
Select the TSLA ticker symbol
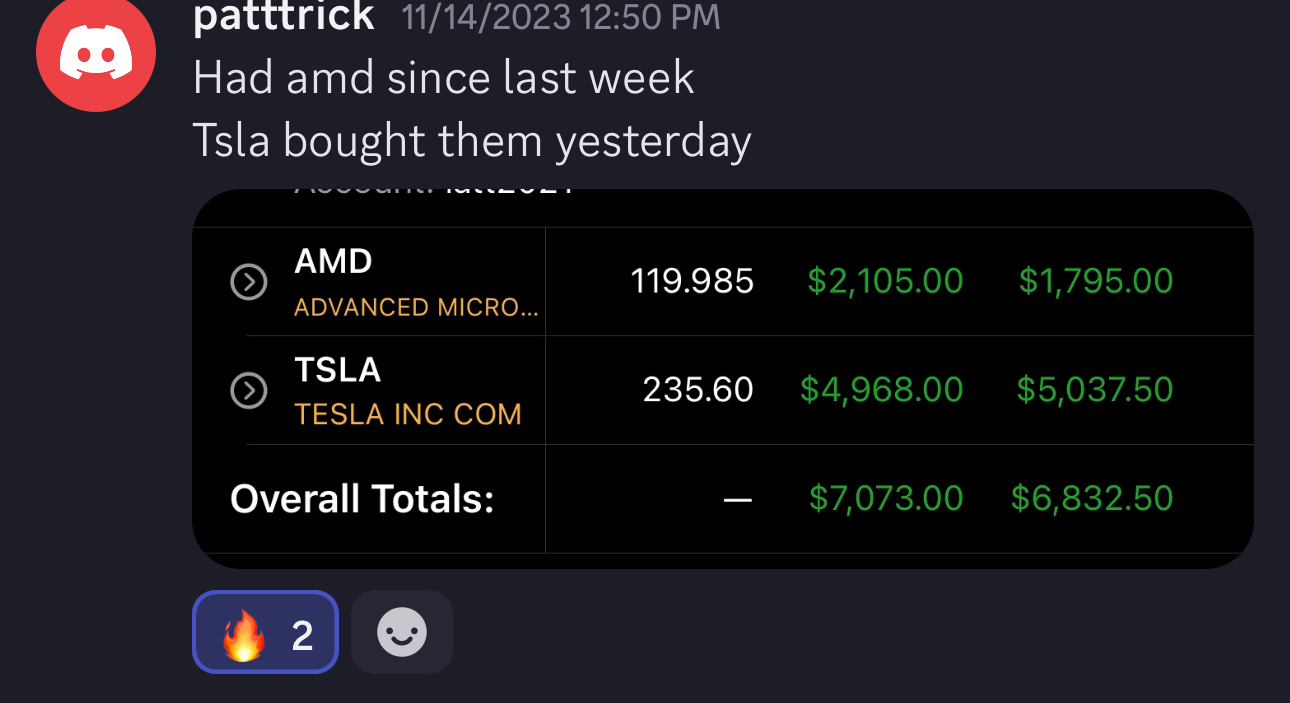337,370
